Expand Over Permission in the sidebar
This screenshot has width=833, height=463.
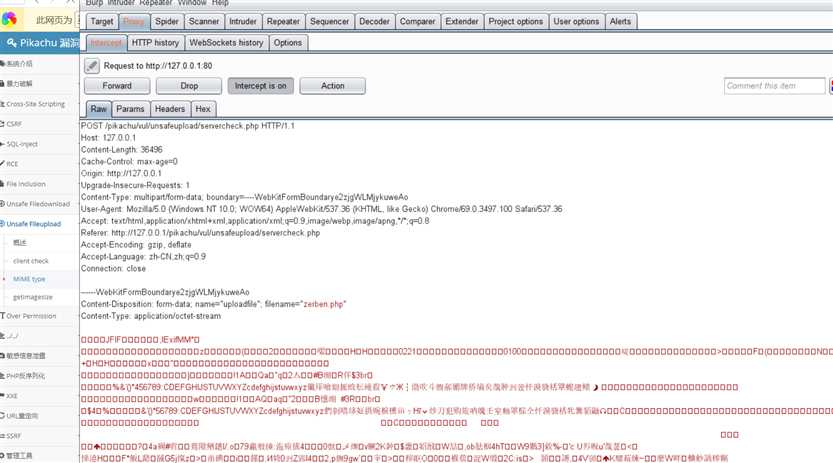pyautogui.click(x=31, y=316)
